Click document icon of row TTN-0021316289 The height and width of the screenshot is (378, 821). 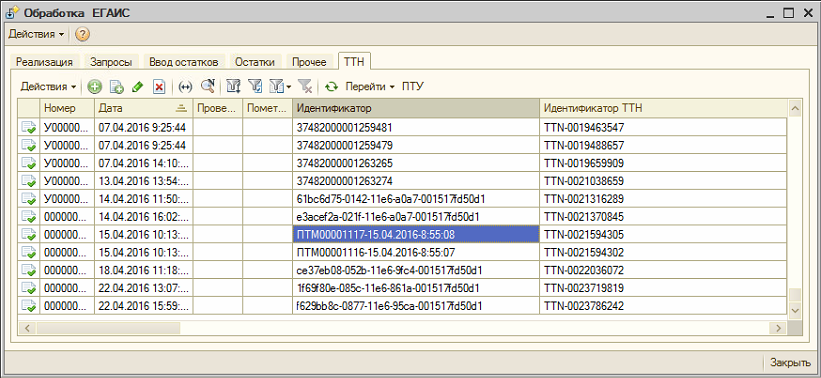click(28, 199)
